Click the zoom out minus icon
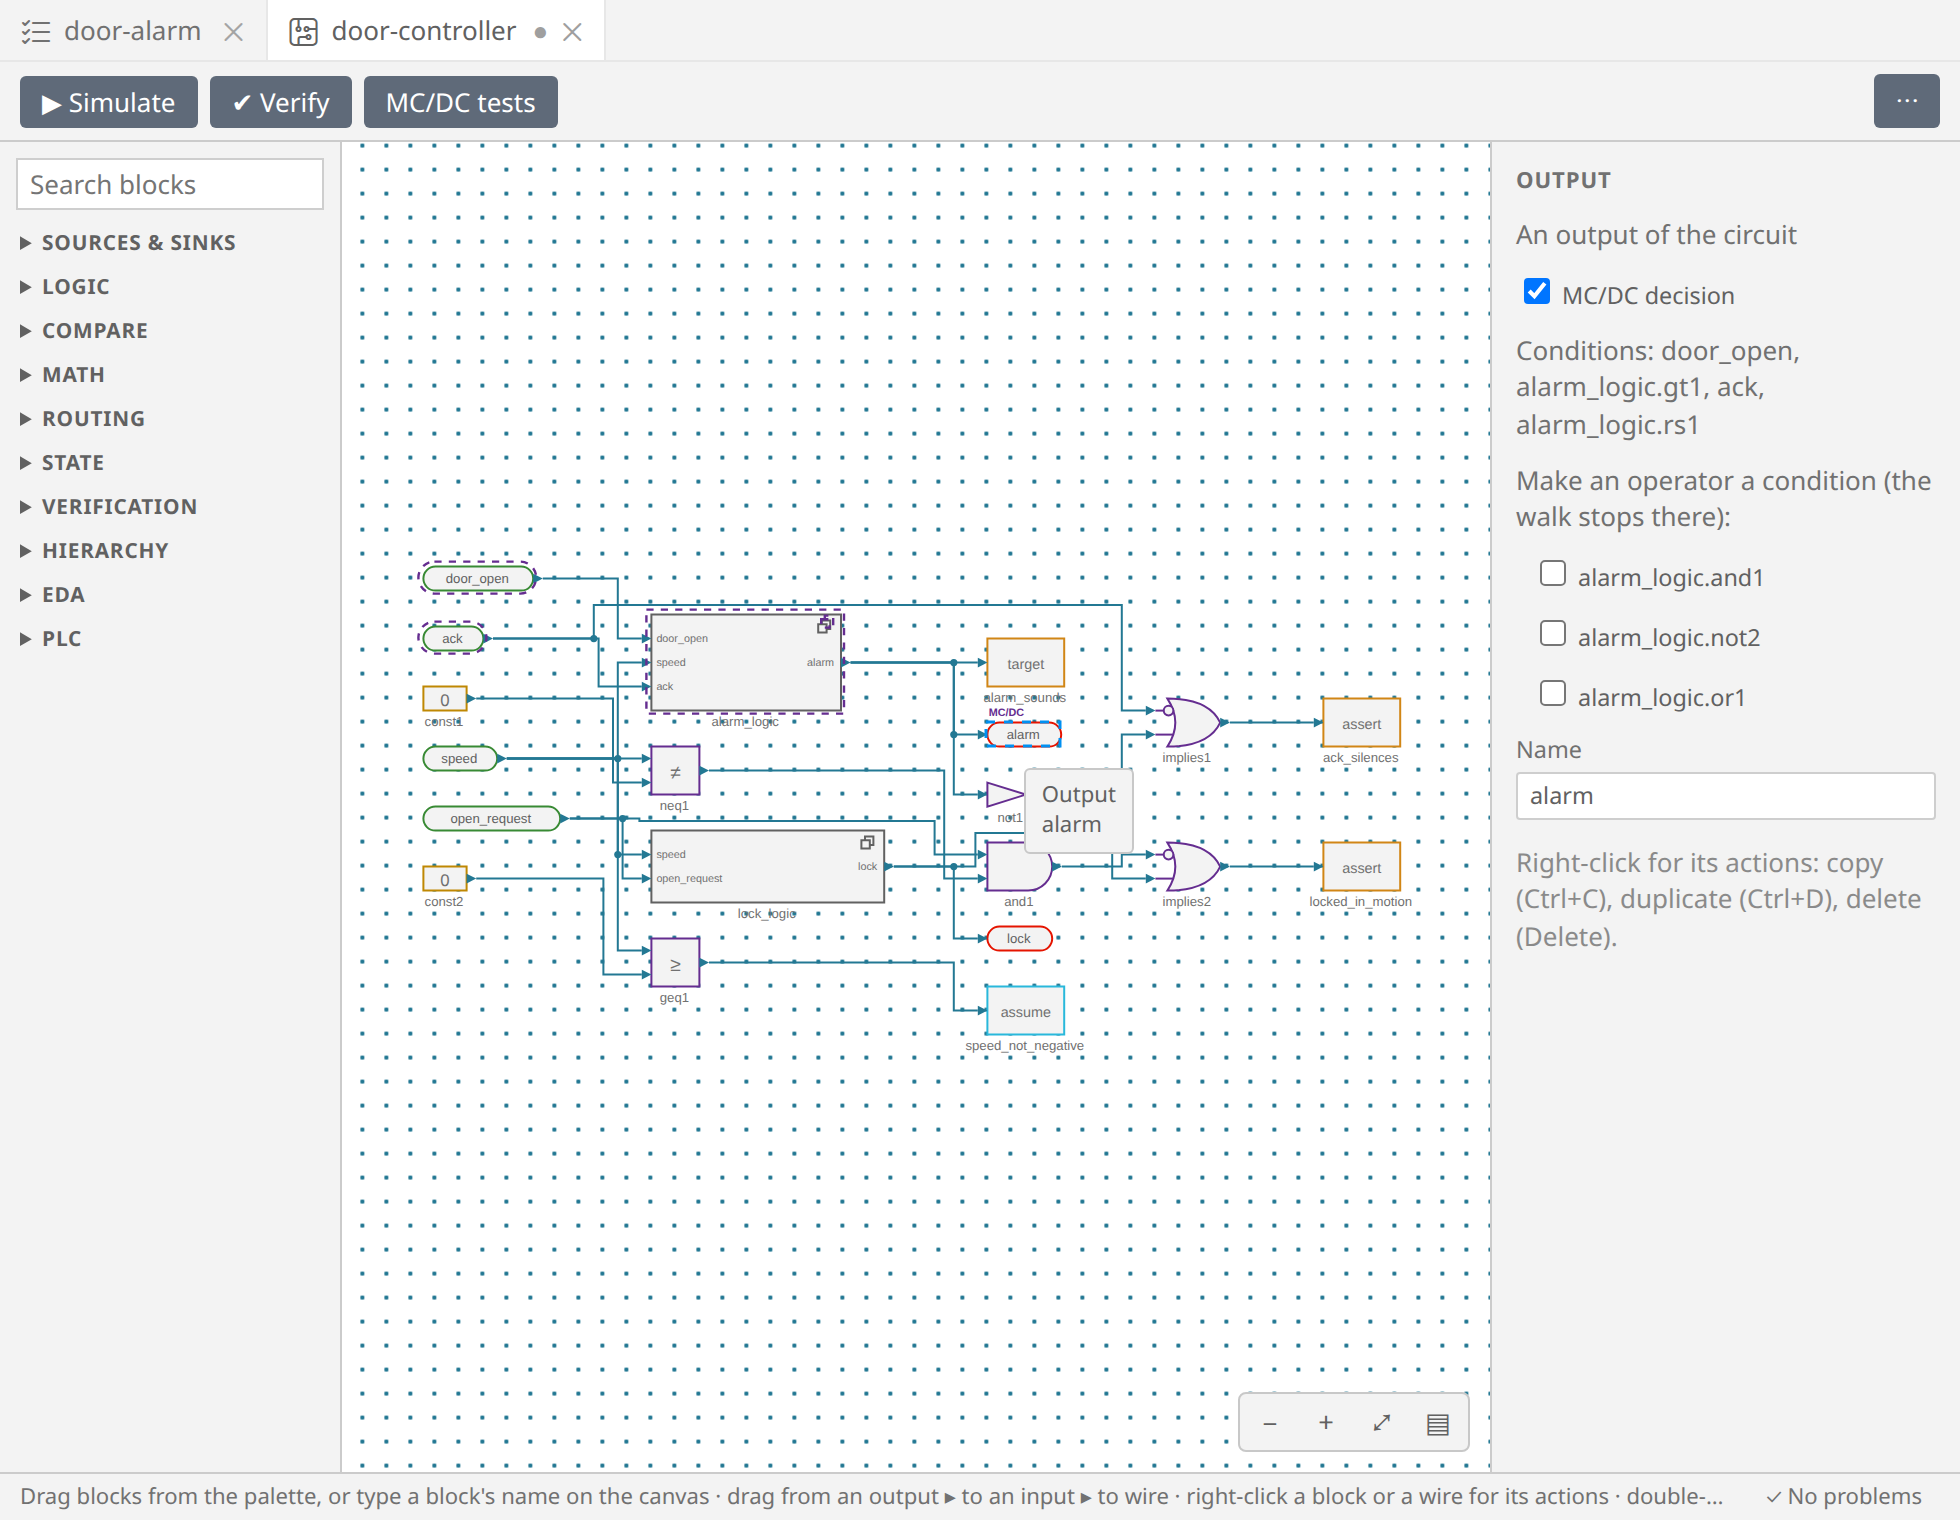 click(x=1270, y=1423)
